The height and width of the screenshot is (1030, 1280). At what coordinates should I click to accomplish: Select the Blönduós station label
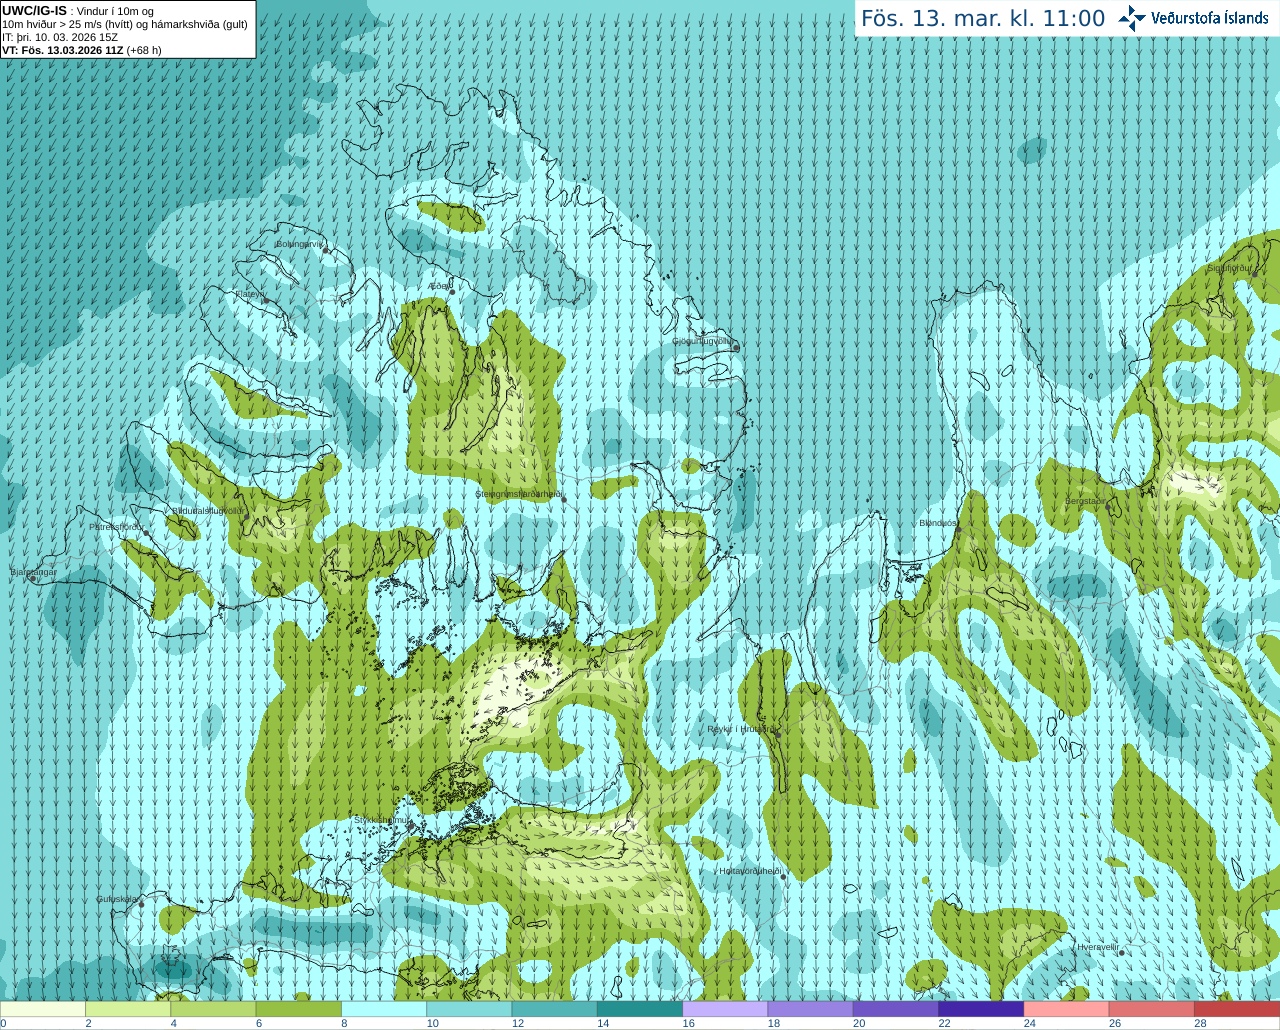point(938,523)
